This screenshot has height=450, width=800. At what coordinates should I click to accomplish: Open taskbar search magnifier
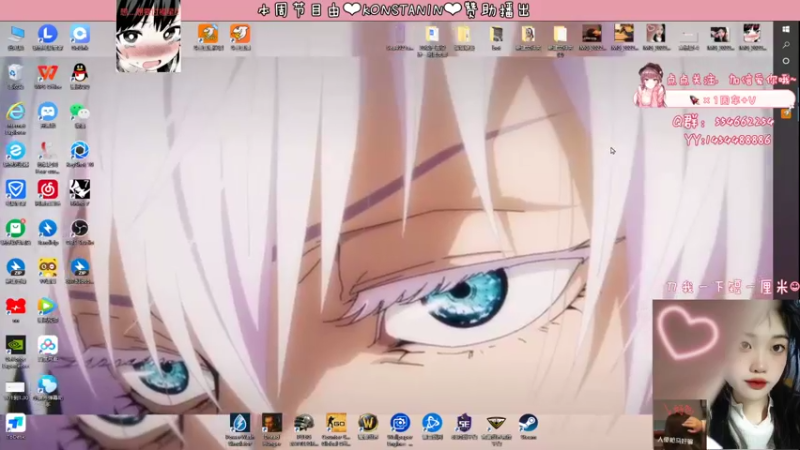point(786,45)
